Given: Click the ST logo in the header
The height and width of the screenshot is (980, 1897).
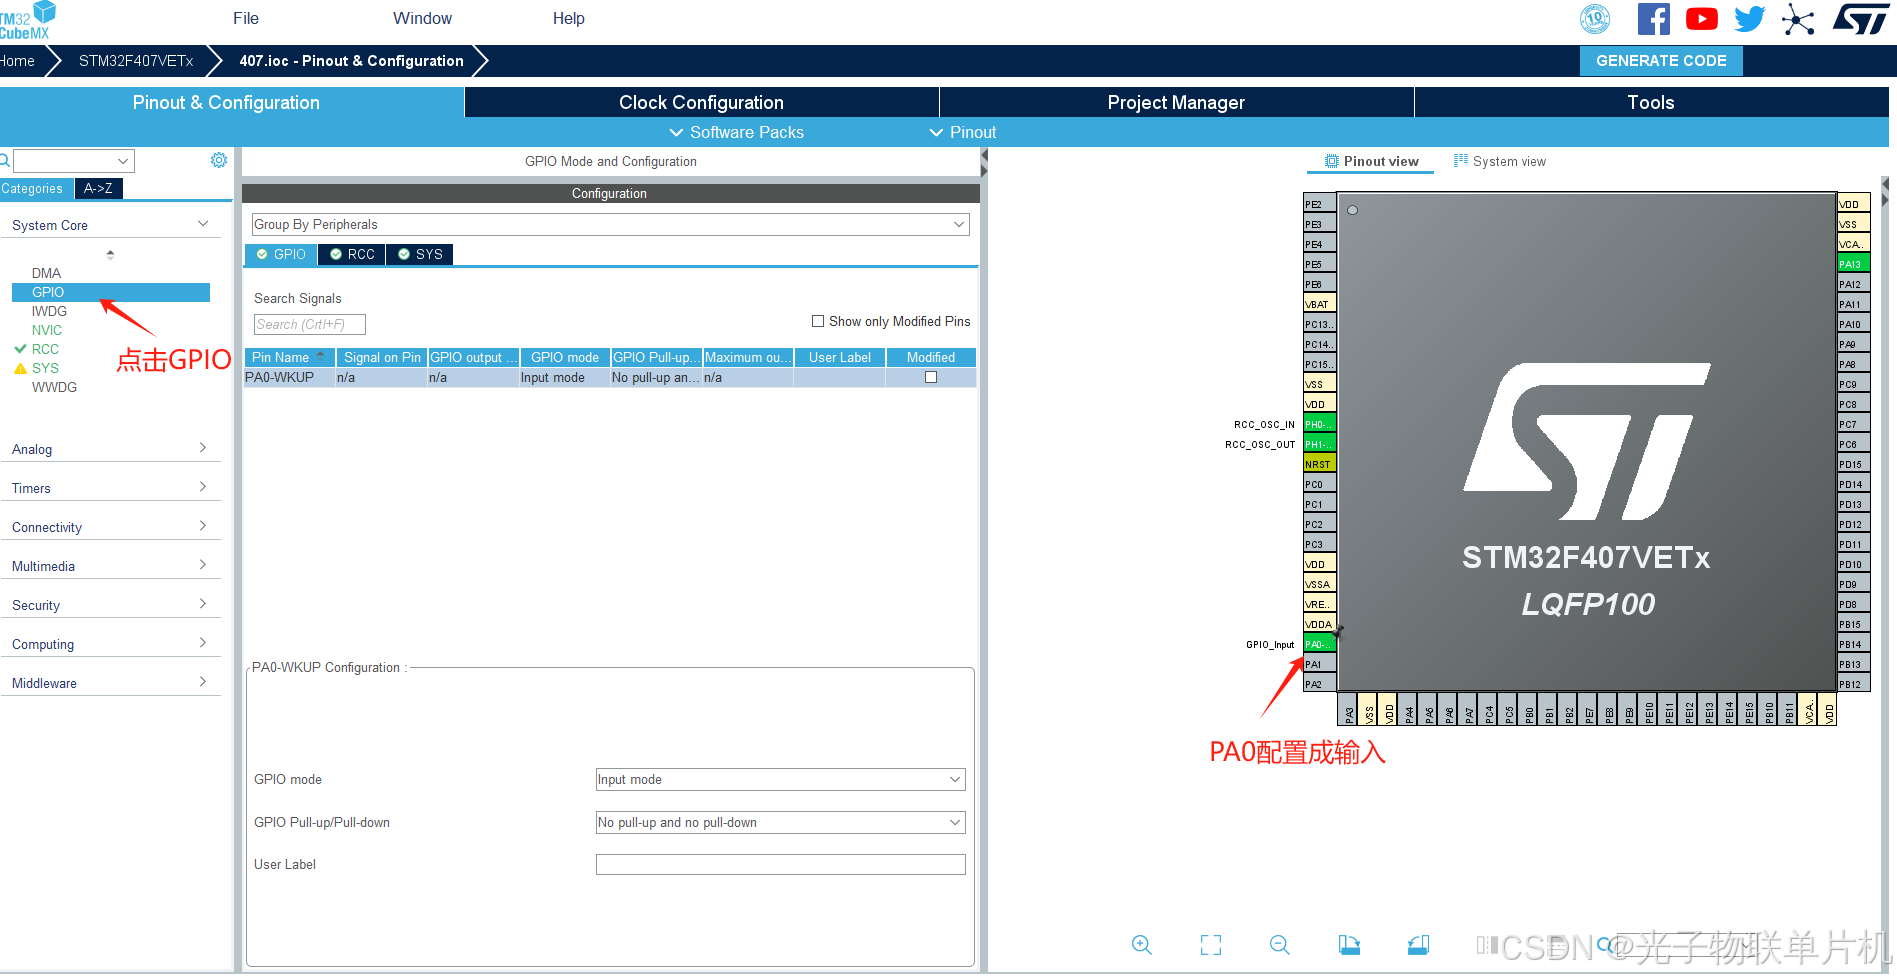Looking at the screenshot, I should point(1860,19).
